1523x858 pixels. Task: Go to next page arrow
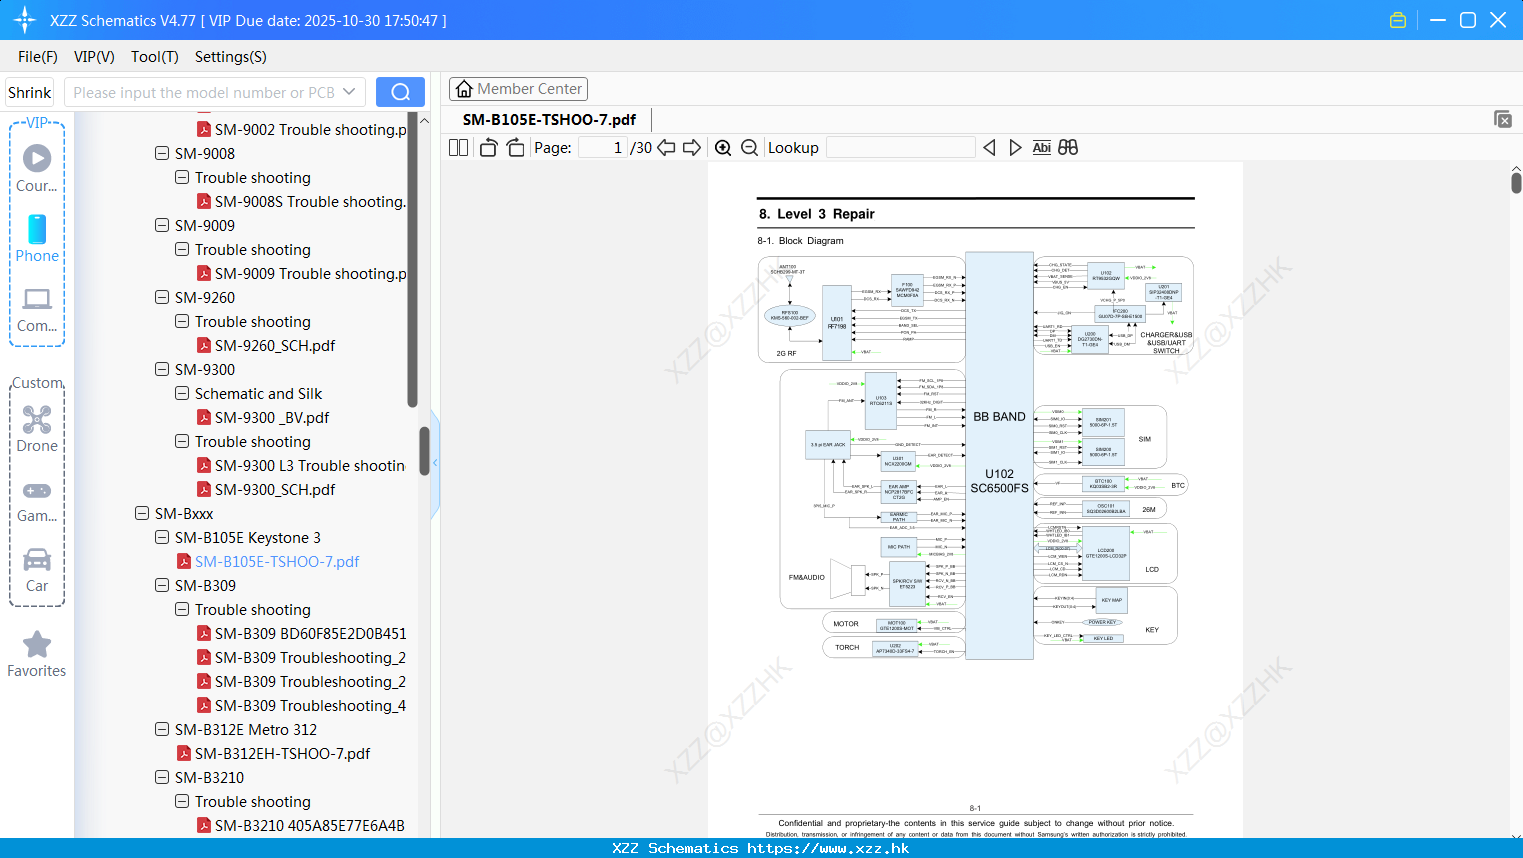692,148
